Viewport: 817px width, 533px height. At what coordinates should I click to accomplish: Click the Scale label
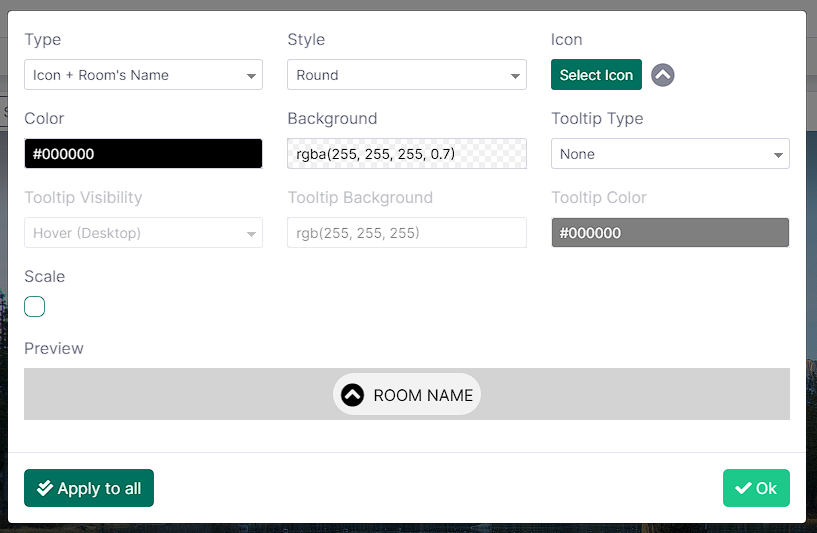44,276
